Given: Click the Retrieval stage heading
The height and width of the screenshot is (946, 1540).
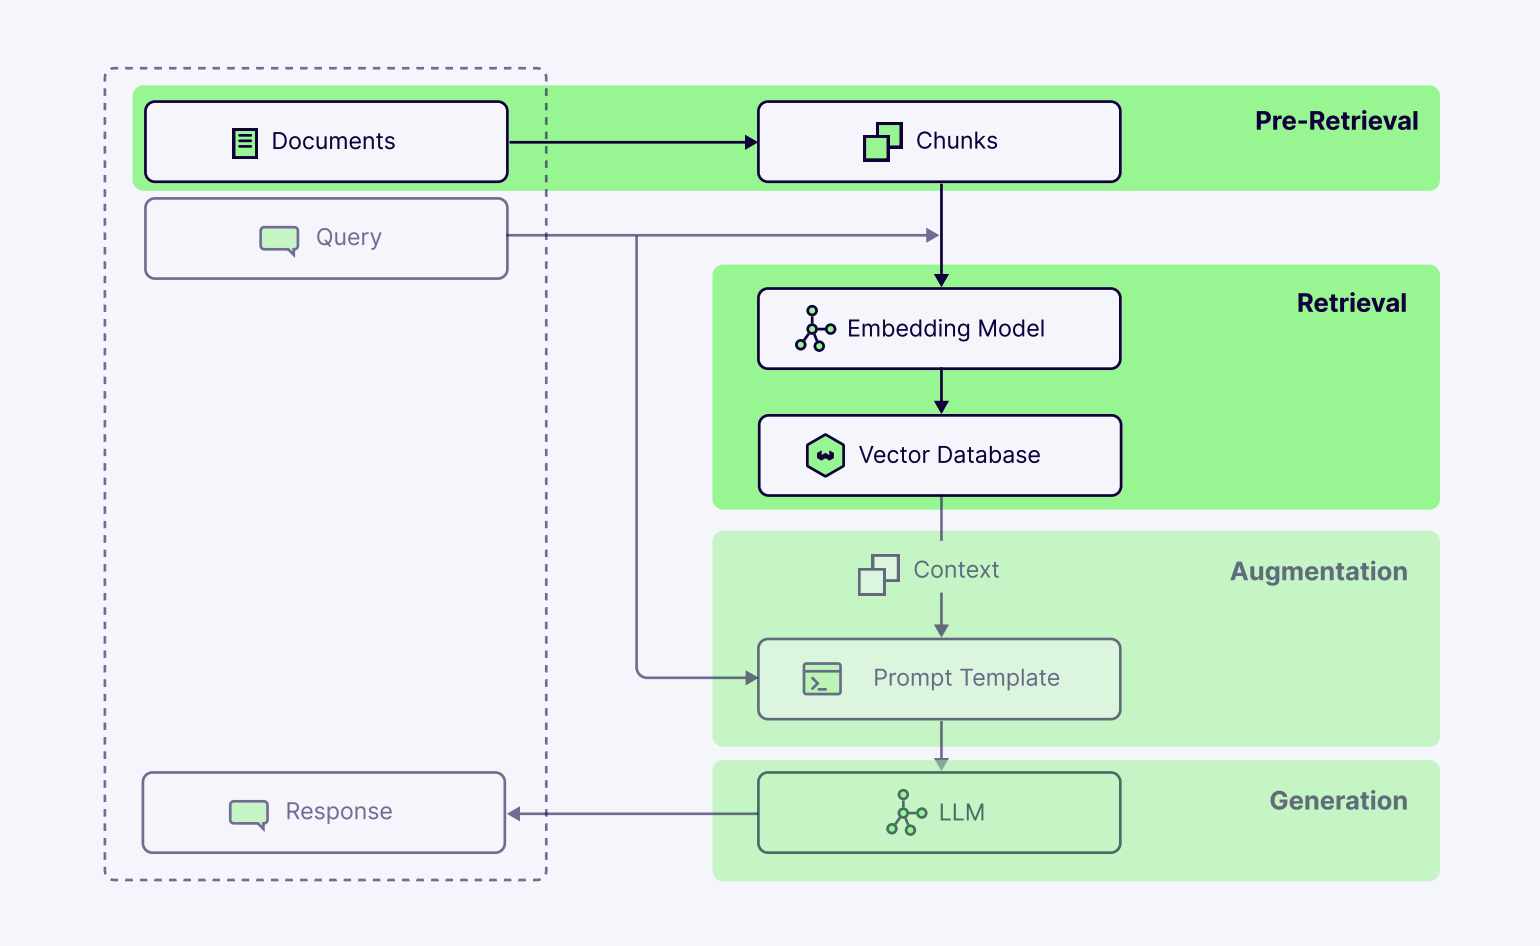Looking at the screenshot, I should click(x=1351, y=303).
